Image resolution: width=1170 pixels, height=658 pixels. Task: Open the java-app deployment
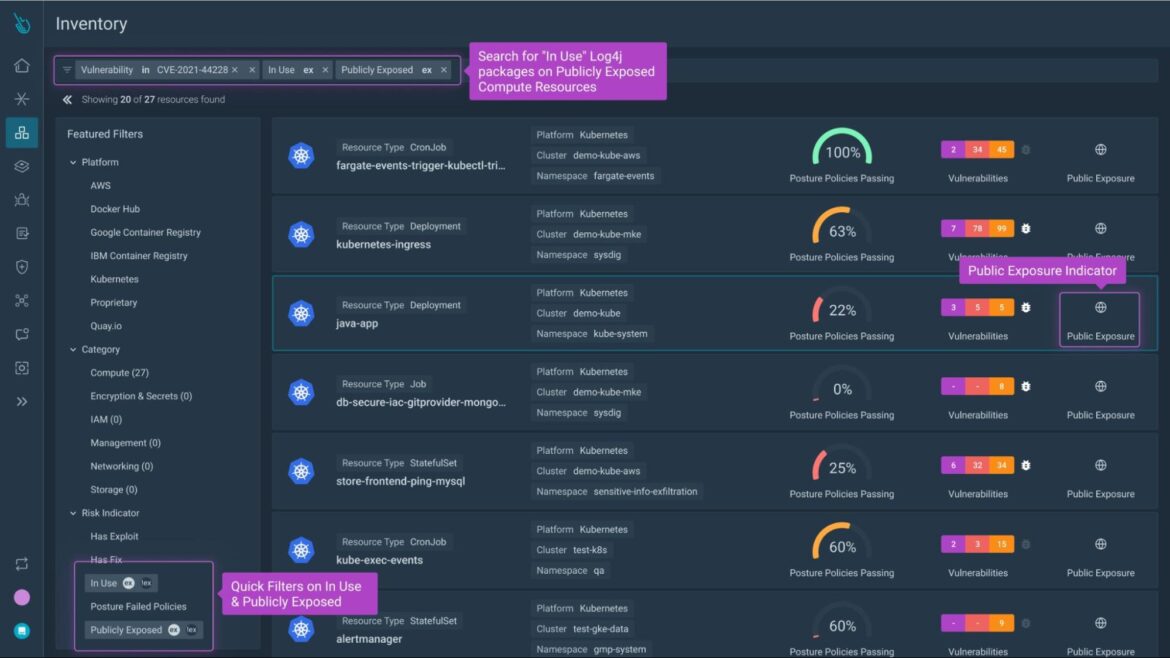357,324
